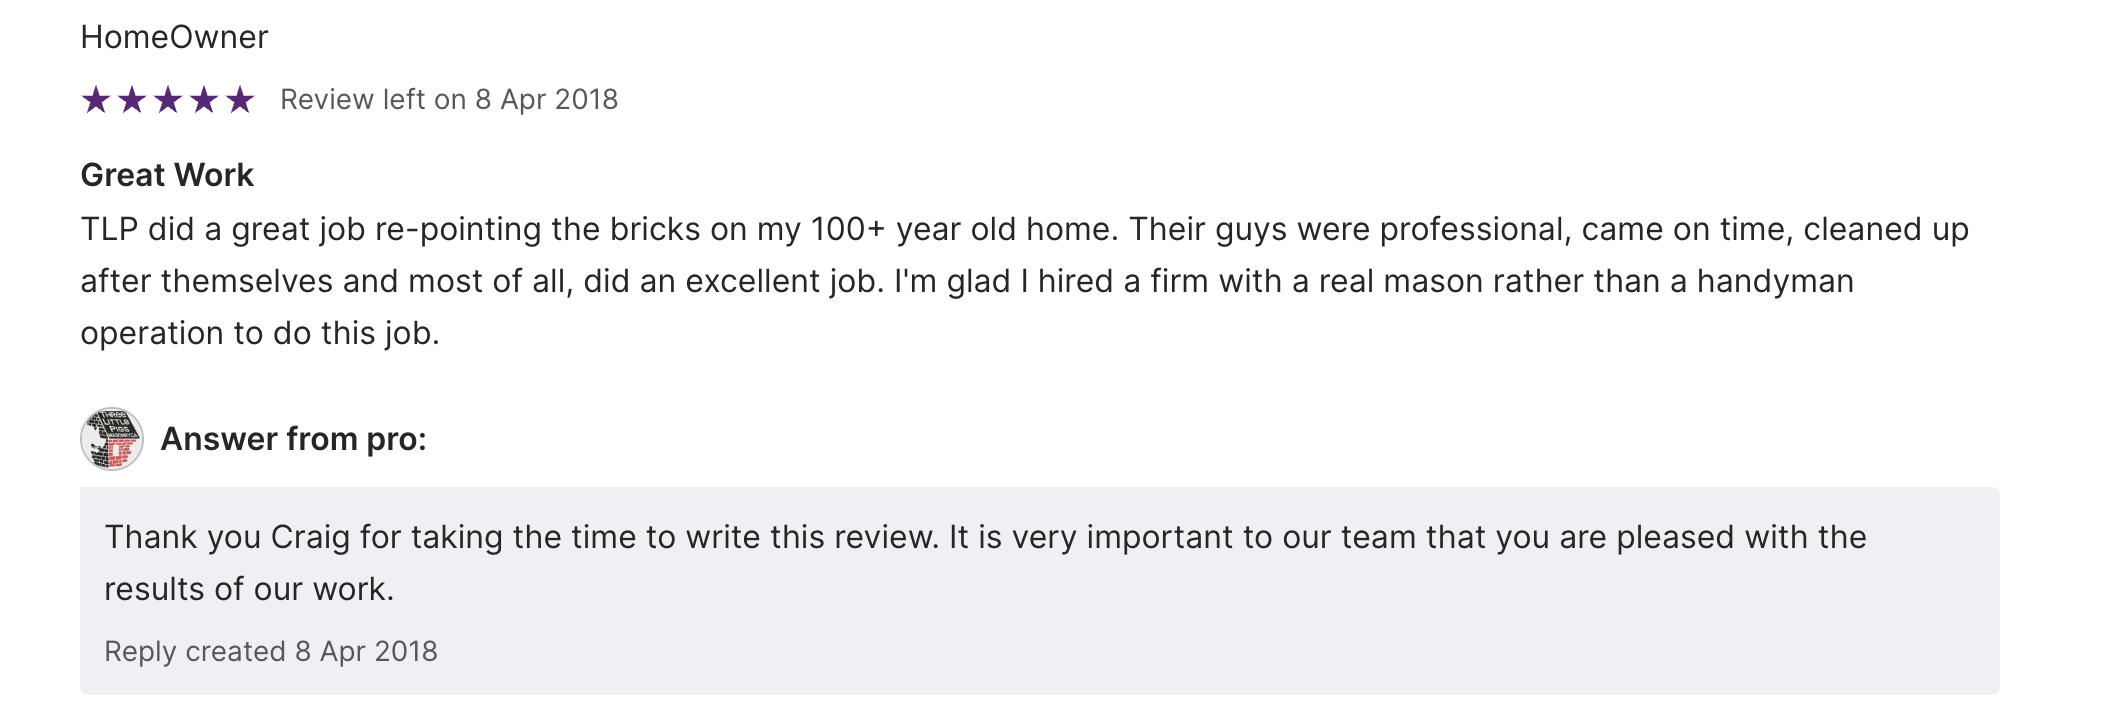Click the line 'operation to do this job.'

260,333
